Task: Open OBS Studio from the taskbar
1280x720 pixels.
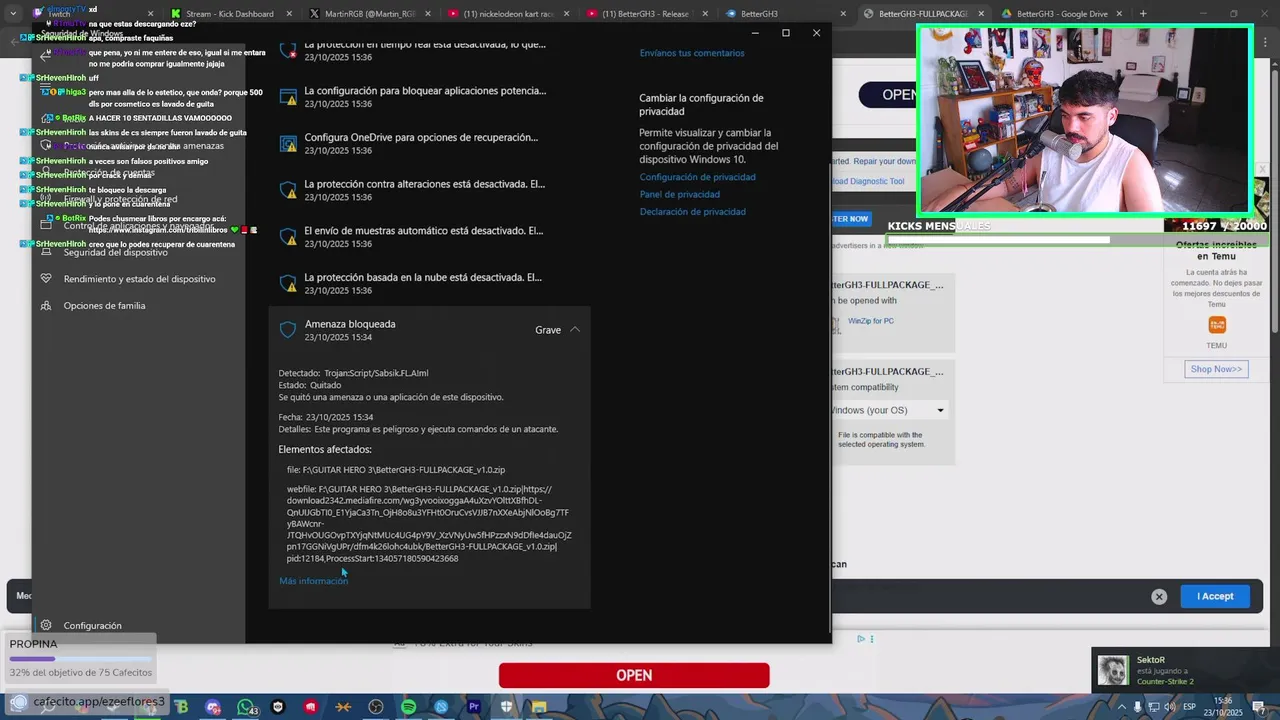Action: [376, 707]
